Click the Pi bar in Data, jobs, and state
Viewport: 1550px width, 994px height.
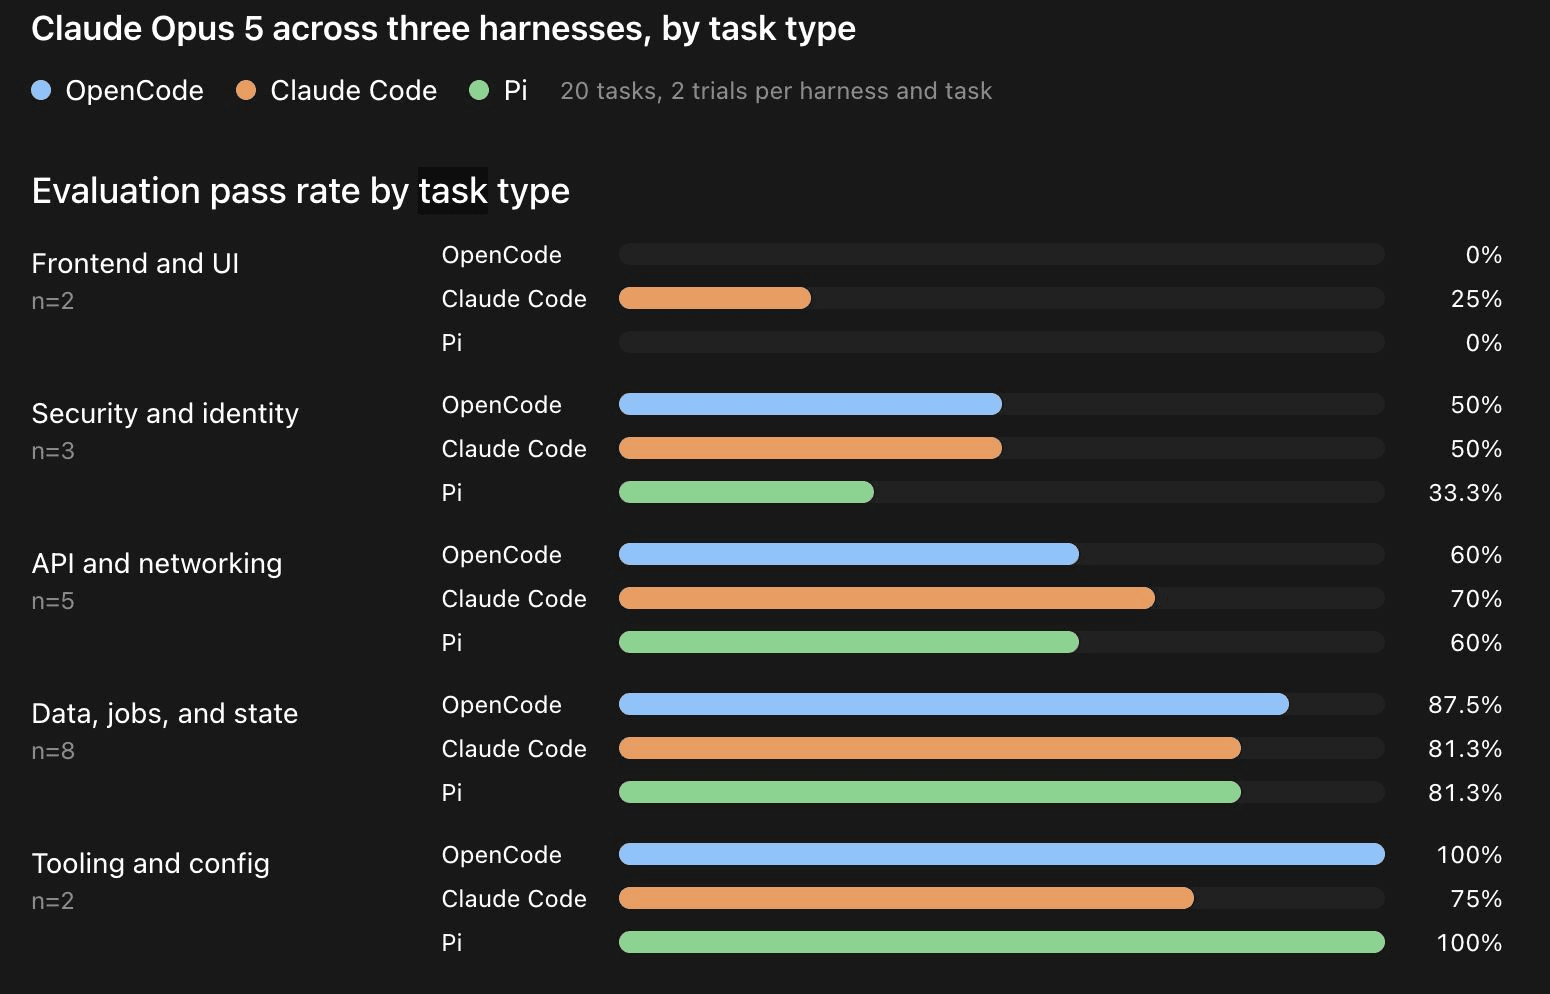pyautogui.click(x=930, y=792)
